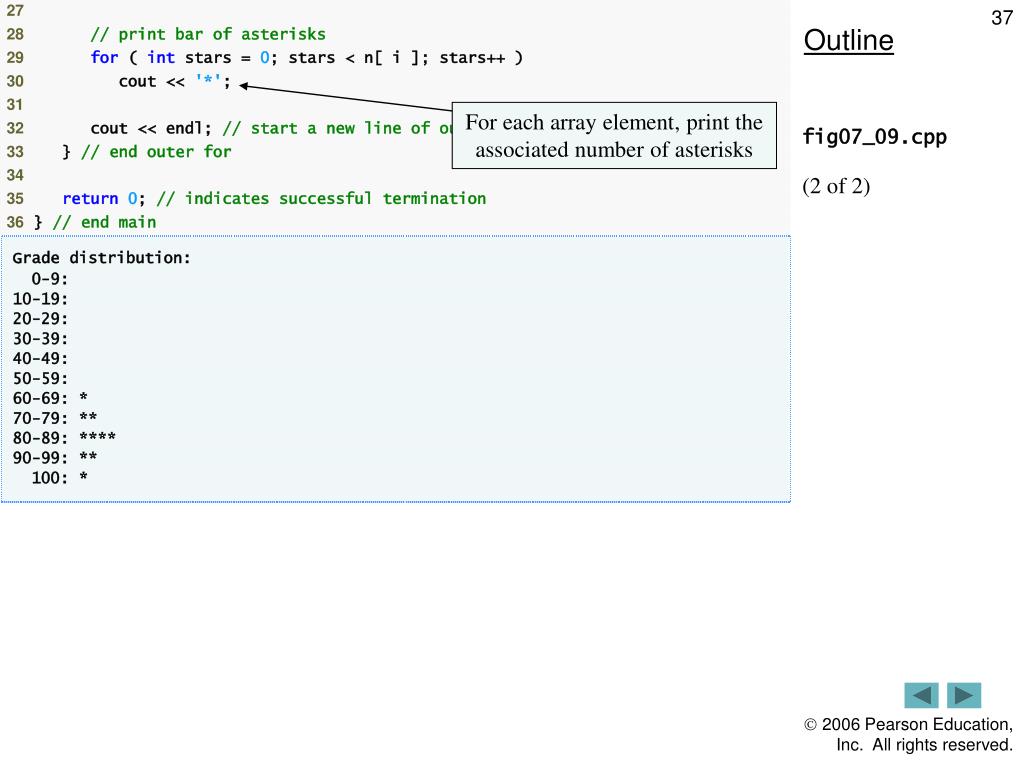Click slide number 37 in the corner
Screen dimensions: 1024x768
tap(1001, 18)
